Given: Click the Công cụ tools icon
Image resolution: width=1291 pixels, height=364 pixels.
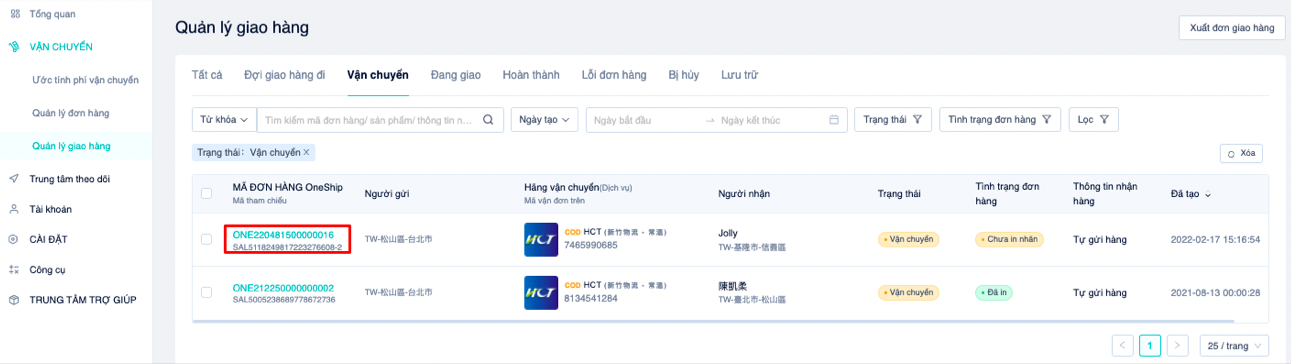Looking at the screenshot, I should pyautogui.click(x=13, y=269).
